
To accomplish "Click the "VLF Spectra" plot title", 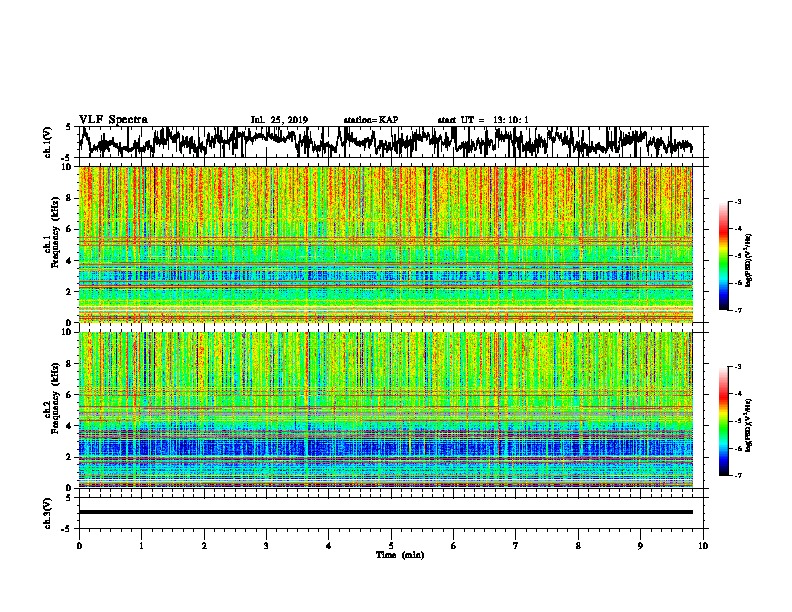I will (113, 119).
